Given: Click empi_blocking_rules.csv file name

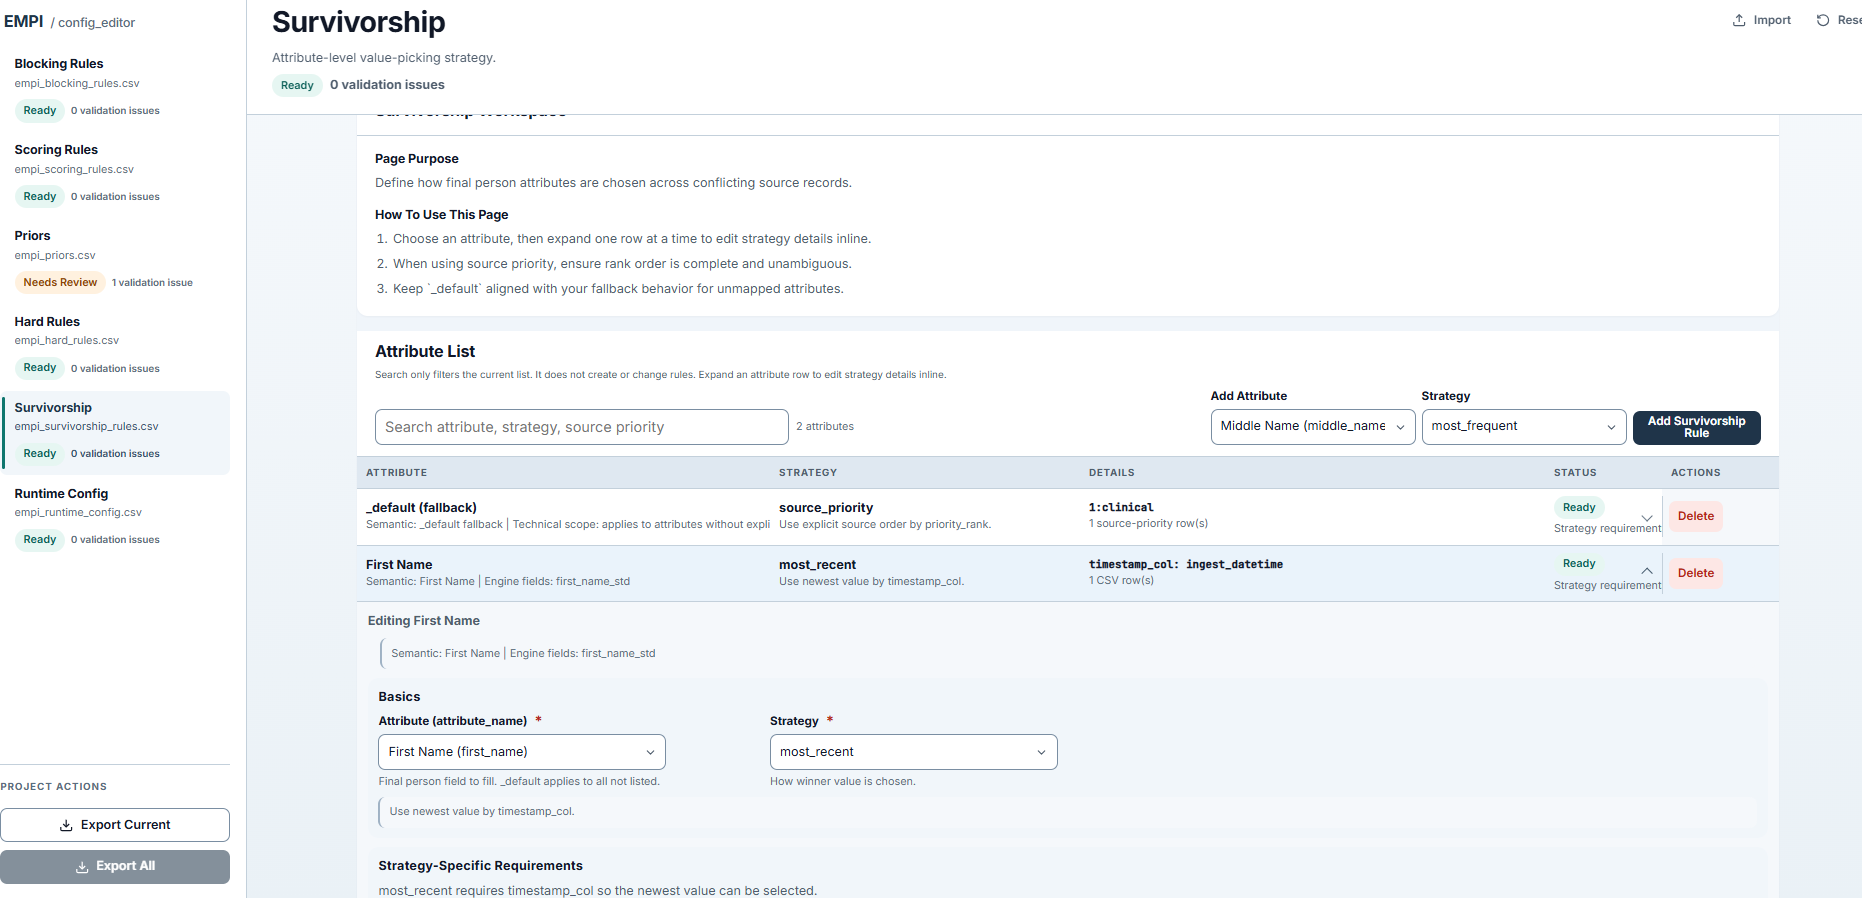Looking at the screenshot, I should (x=77, y=83).
